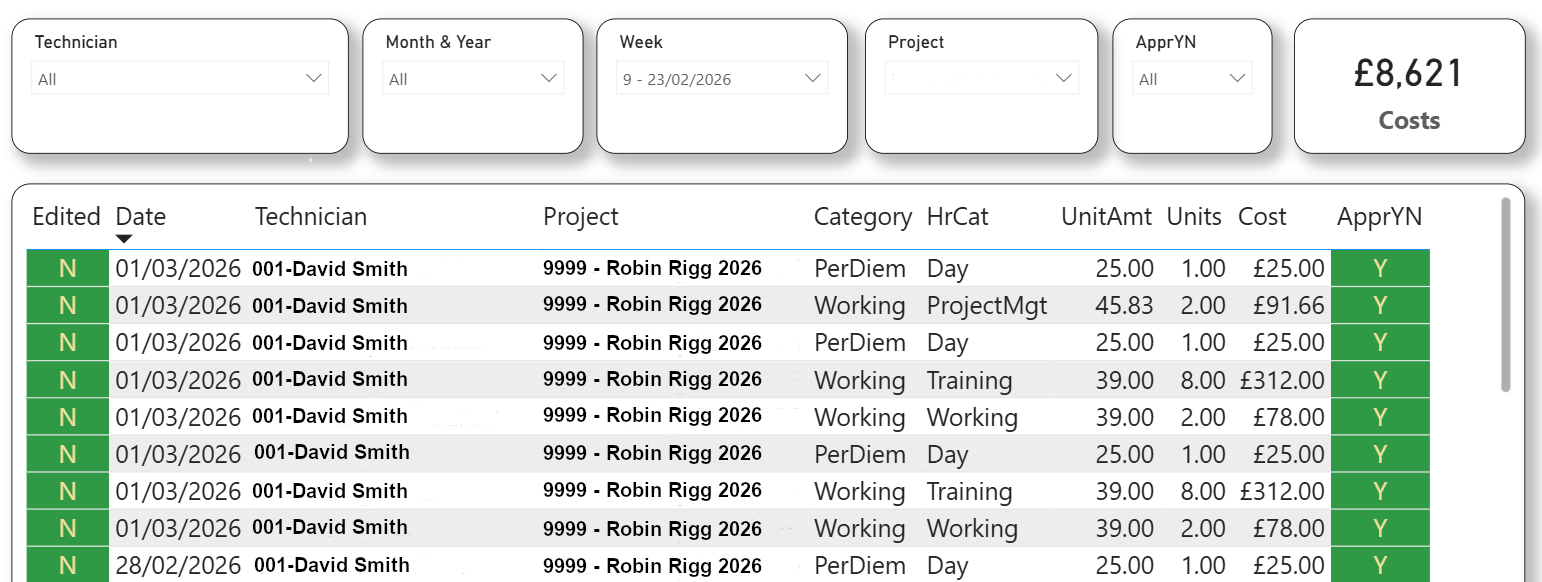Click the 9999 - Robin Rigg 2026 project link
The height and width of the screenshot is (582, 1542).
[x=650, y=268]
